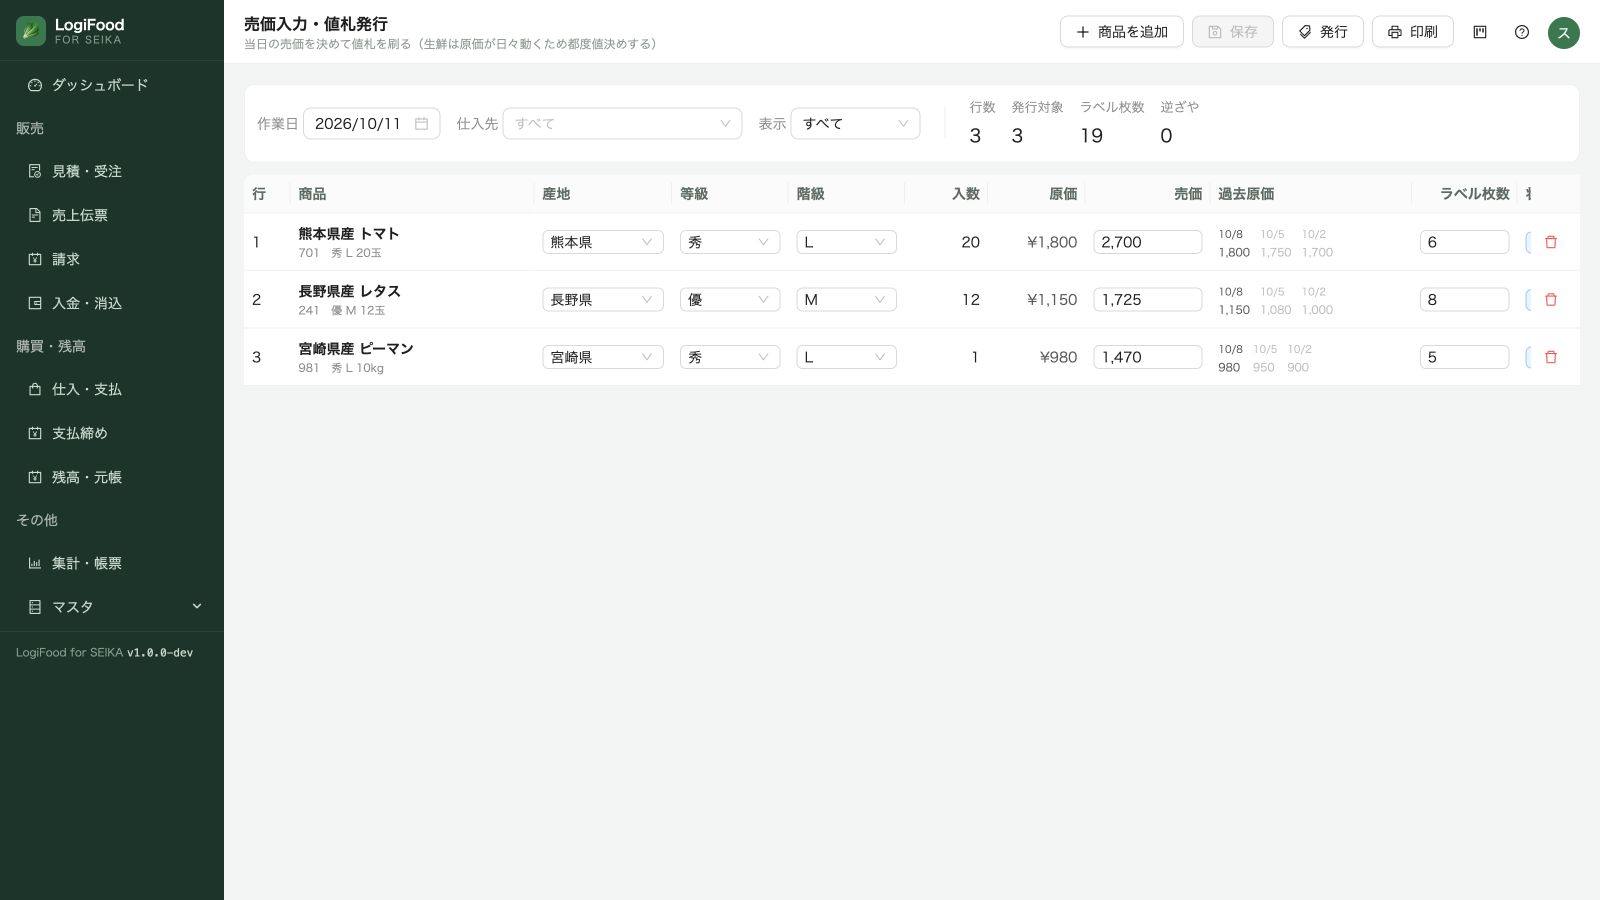Click ラベル枚数 field showing 5
Screen dimensions: 1600x900
pyautogui.click(x=1464, y=357)
